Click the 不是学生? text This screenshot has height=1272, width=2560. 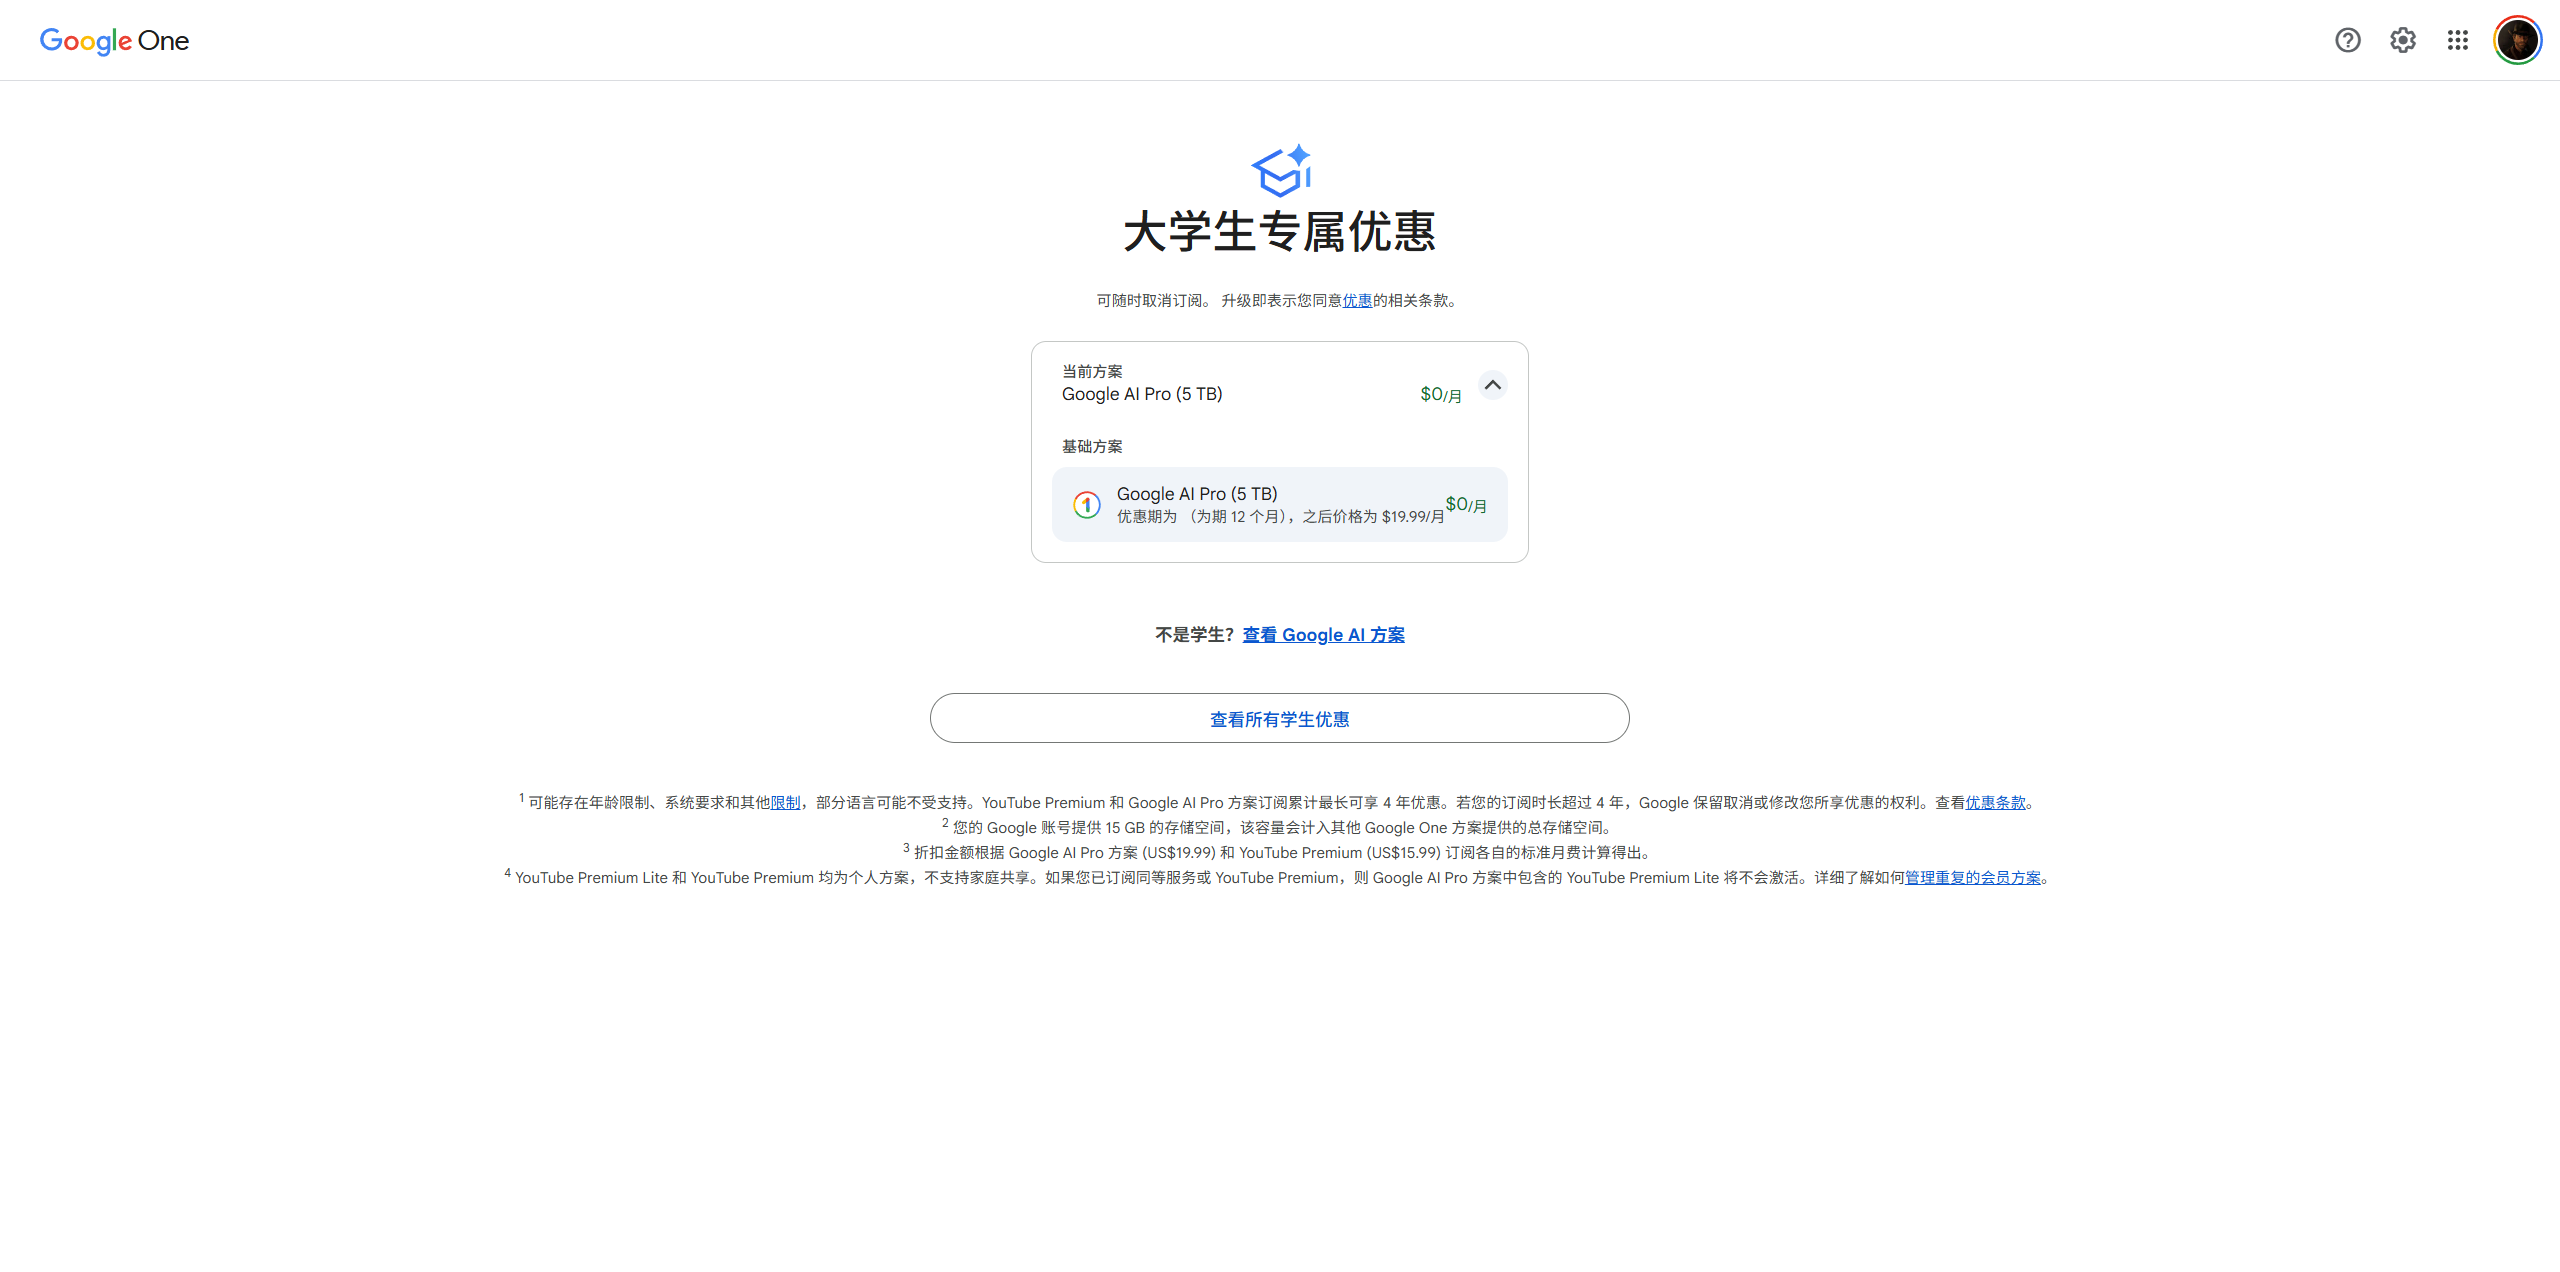[x=1195, y=635]
